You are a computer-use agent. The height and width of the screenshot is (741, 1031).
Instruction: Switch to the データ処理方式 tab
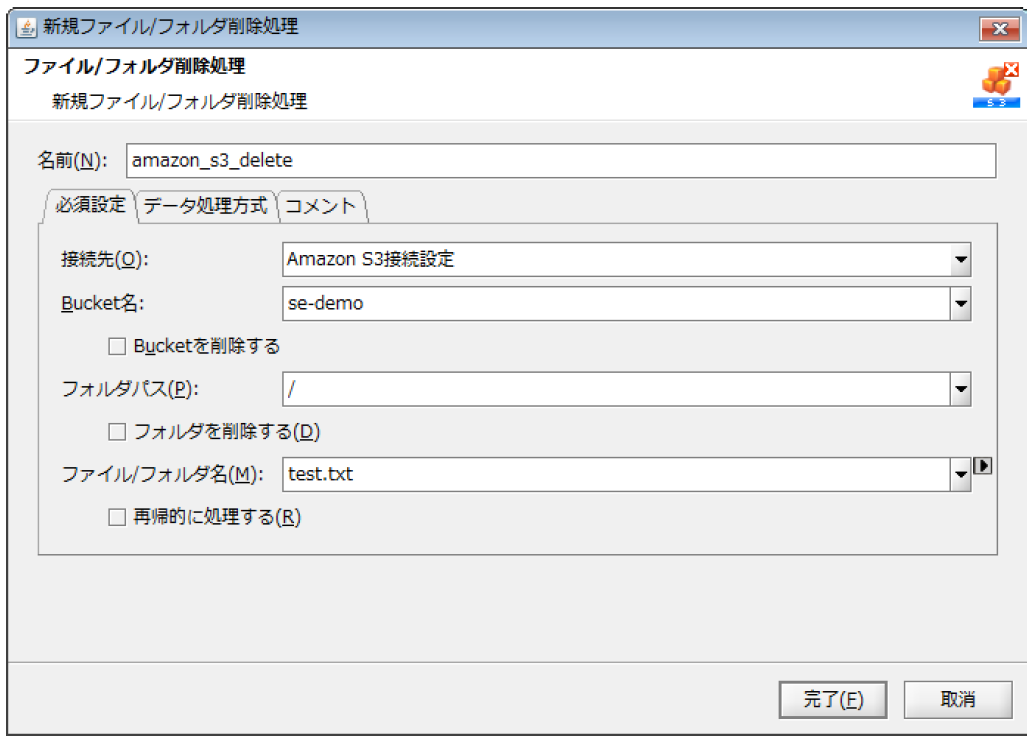tap(206, 206)
